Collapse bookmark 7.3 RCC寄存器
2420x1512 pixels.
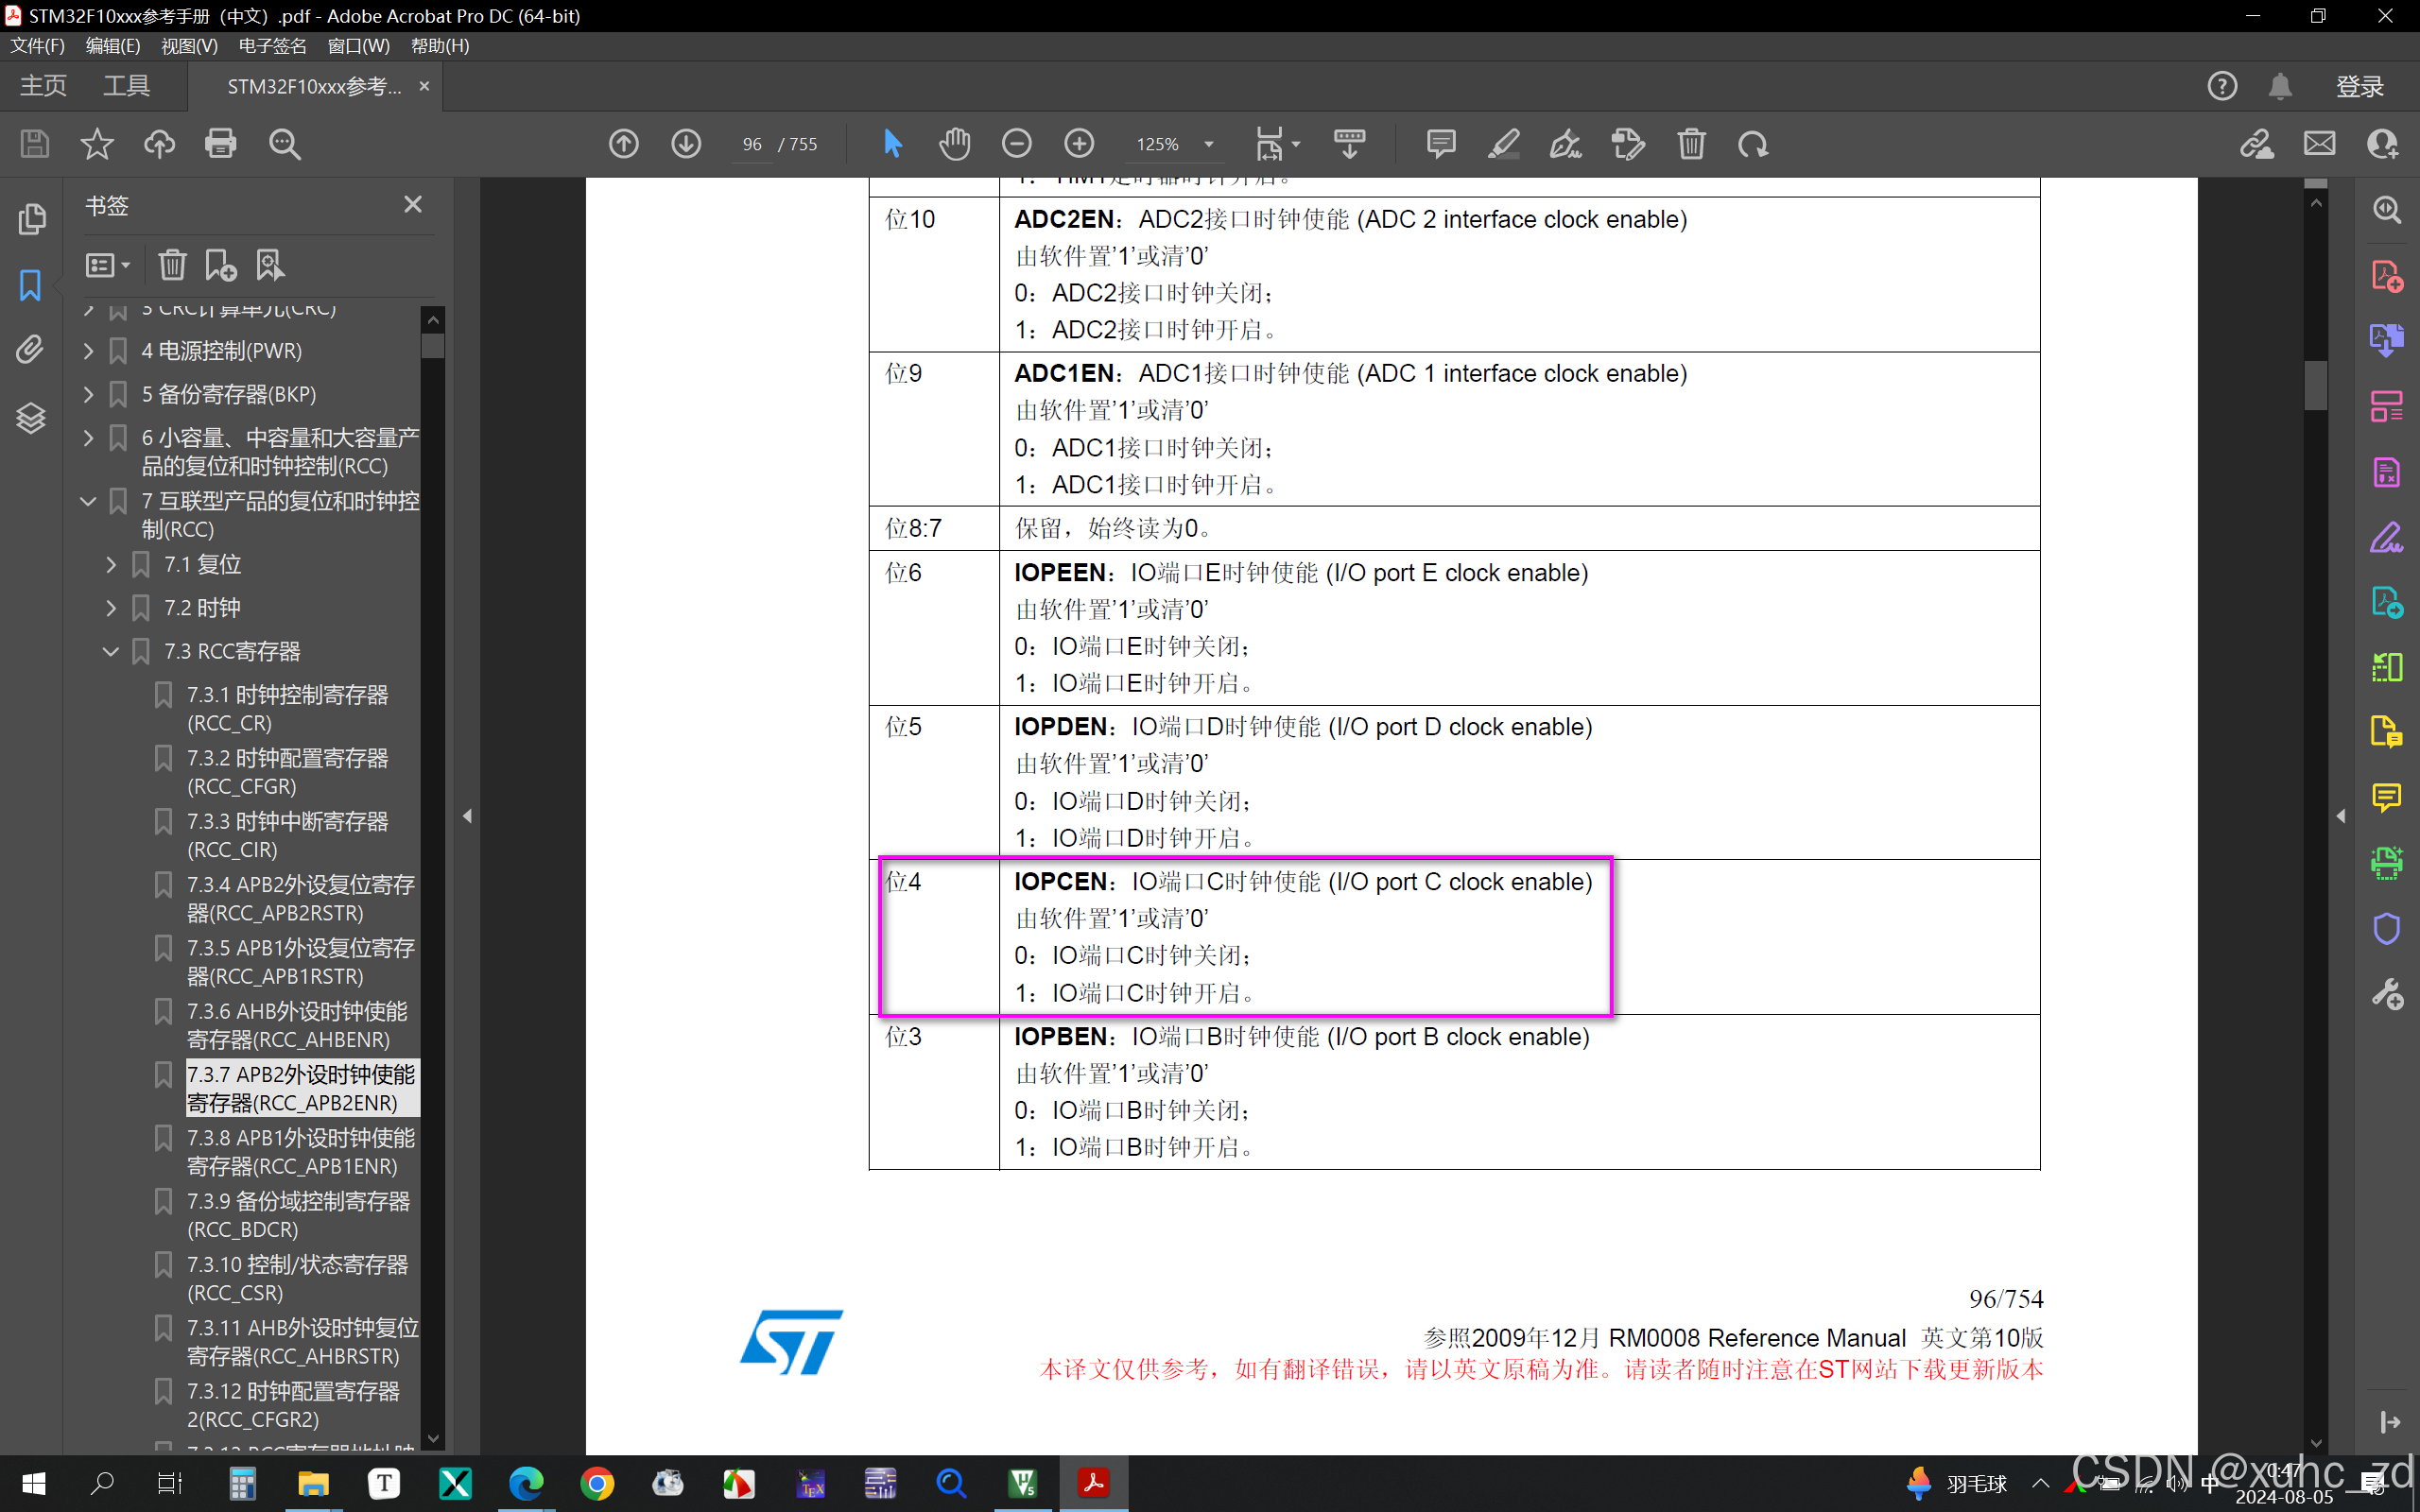point(111,652)
